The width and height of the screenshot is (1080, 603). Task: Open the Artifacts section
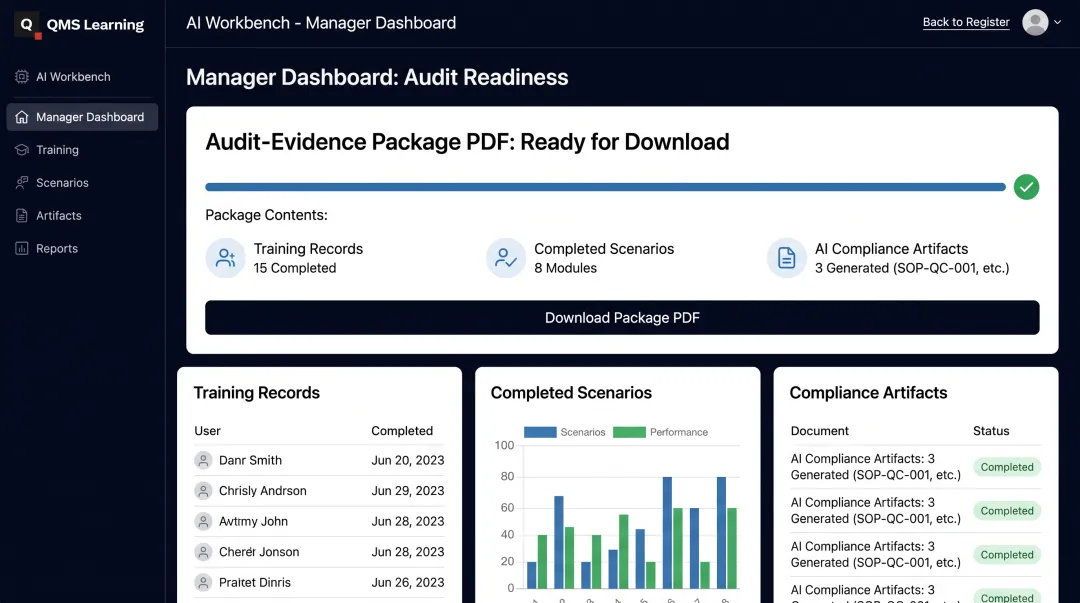pyautogui.click(x=82, y=216)
